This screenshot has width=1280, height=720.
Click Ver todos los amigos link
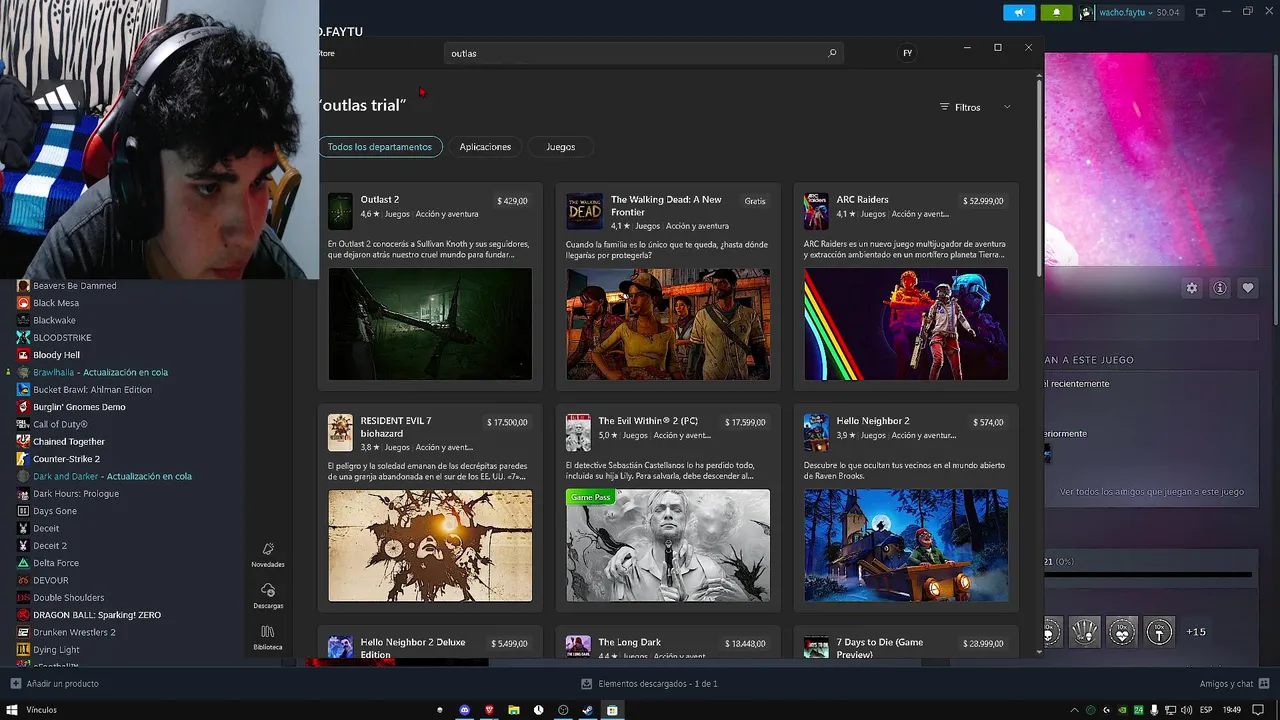pyautogui.click(x=1152, y=492)
